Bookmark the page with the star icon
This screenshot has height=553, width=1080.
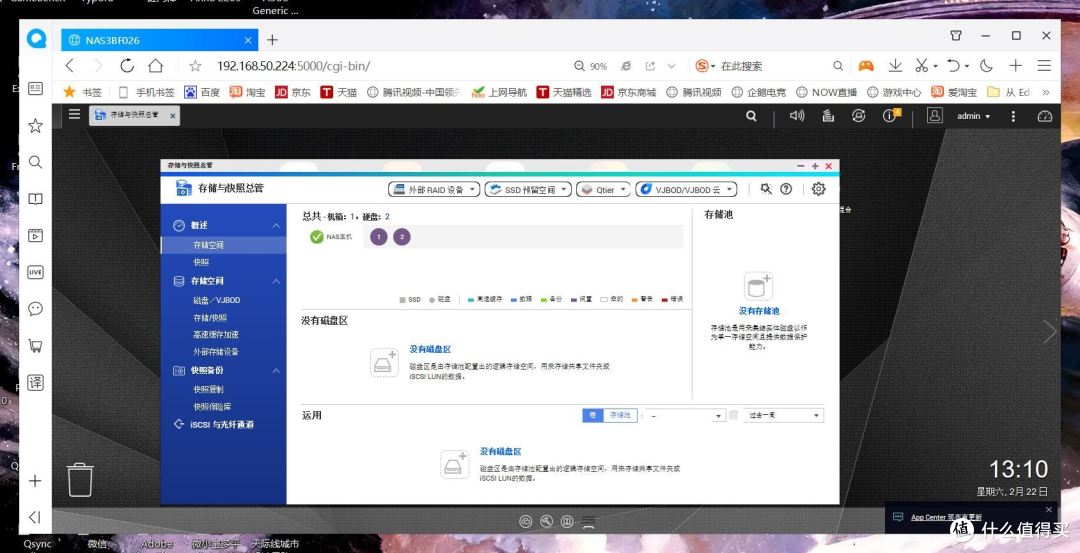tap(195, 66)
